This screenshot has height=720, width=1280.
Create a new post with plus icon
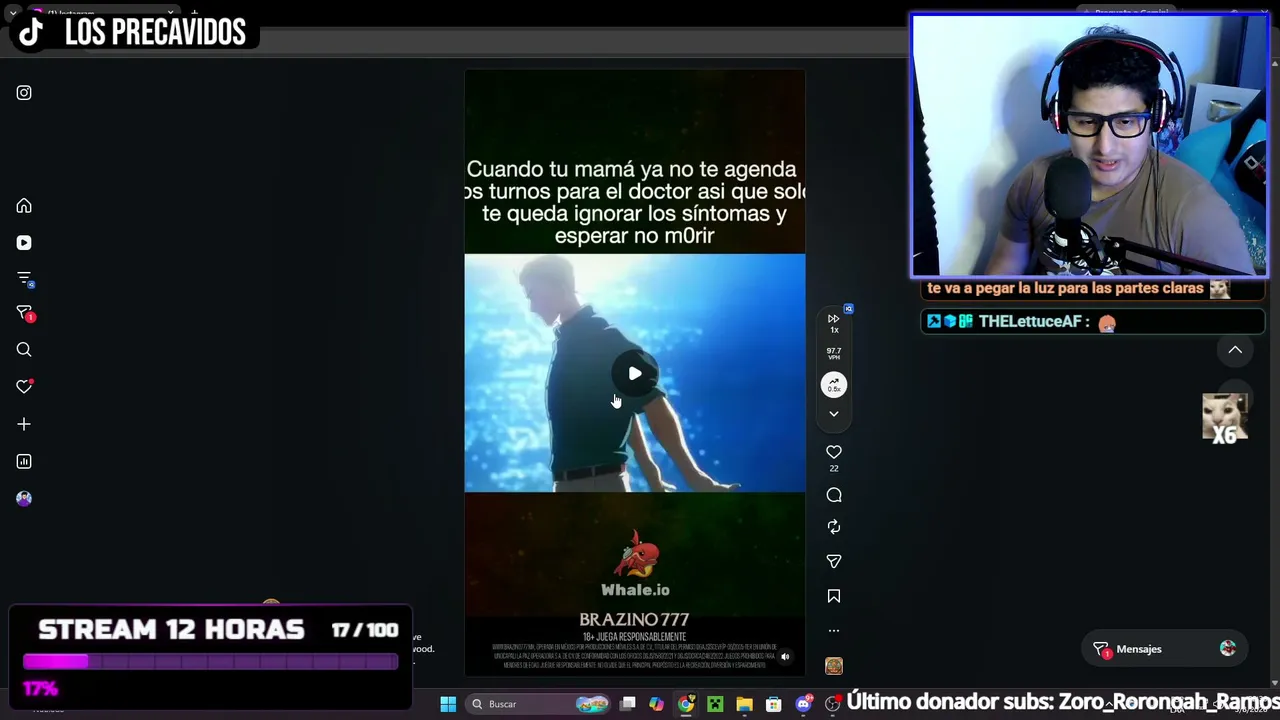tap(24, 424)
